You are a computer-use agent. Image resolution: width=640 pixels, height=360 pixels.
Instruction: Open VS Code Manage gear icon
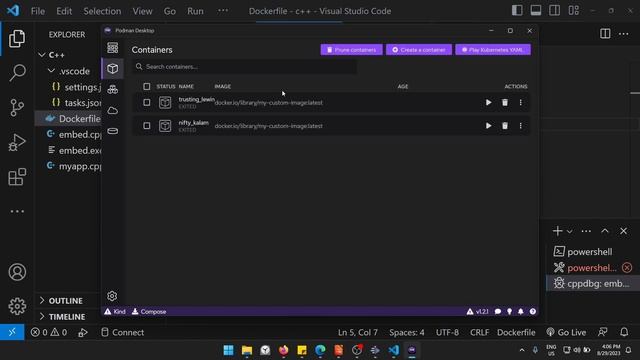tap(17, 306)
